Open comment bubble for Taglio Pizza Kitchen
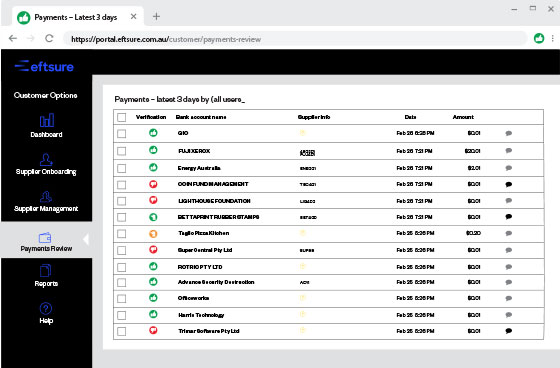 pyautogui.click(x=509, y=233)
